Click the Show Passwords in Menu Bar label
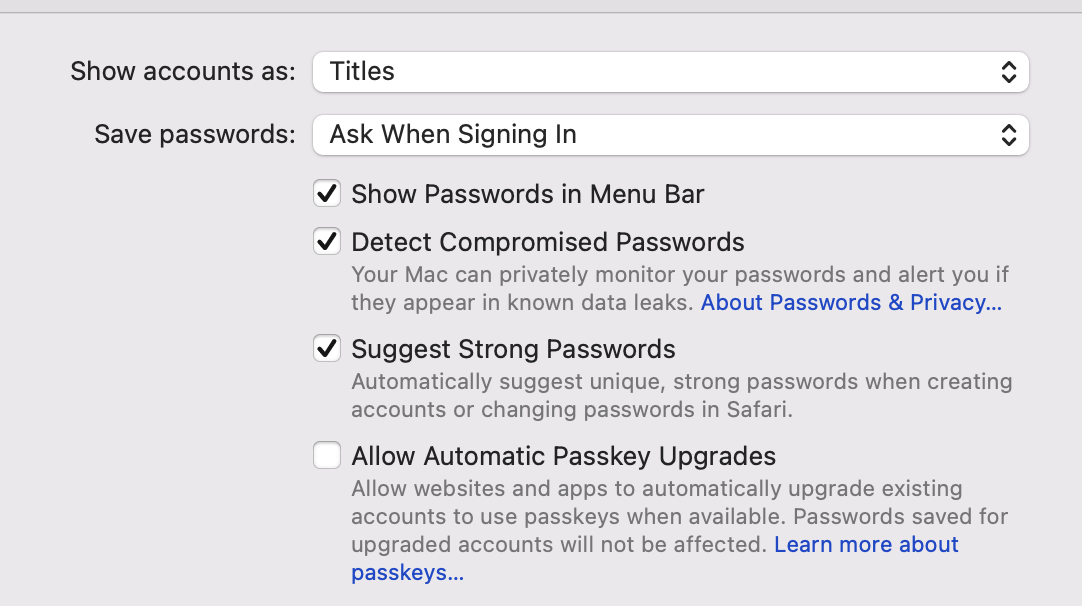 click(x=527, y=193)
